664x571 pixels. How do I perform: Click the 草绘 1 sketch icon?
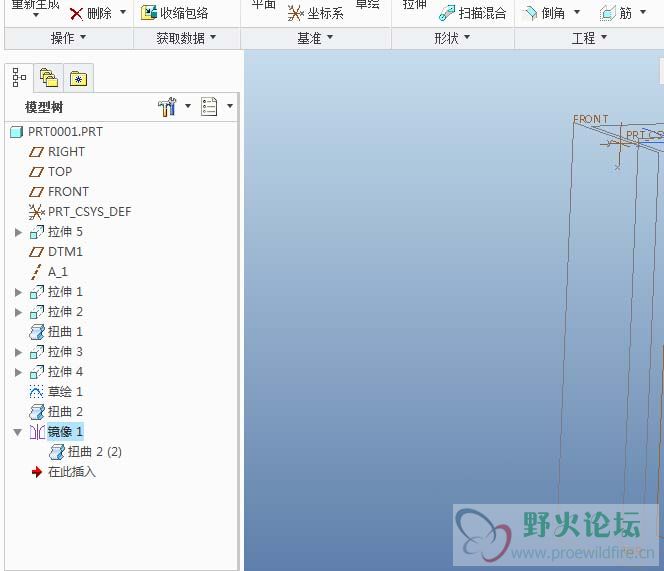(36, 392)
